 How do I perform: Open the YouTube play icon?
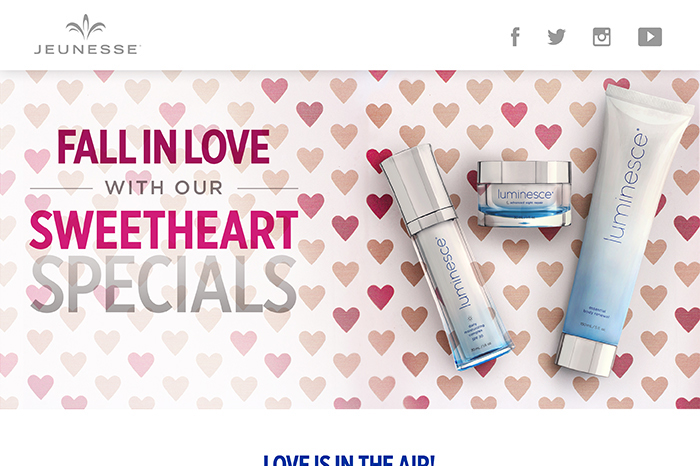click(x=650, y=37)
